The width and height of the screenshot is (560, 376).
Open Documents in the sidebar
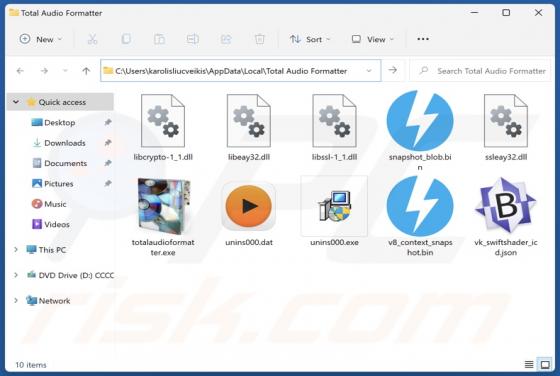point(60,163)
